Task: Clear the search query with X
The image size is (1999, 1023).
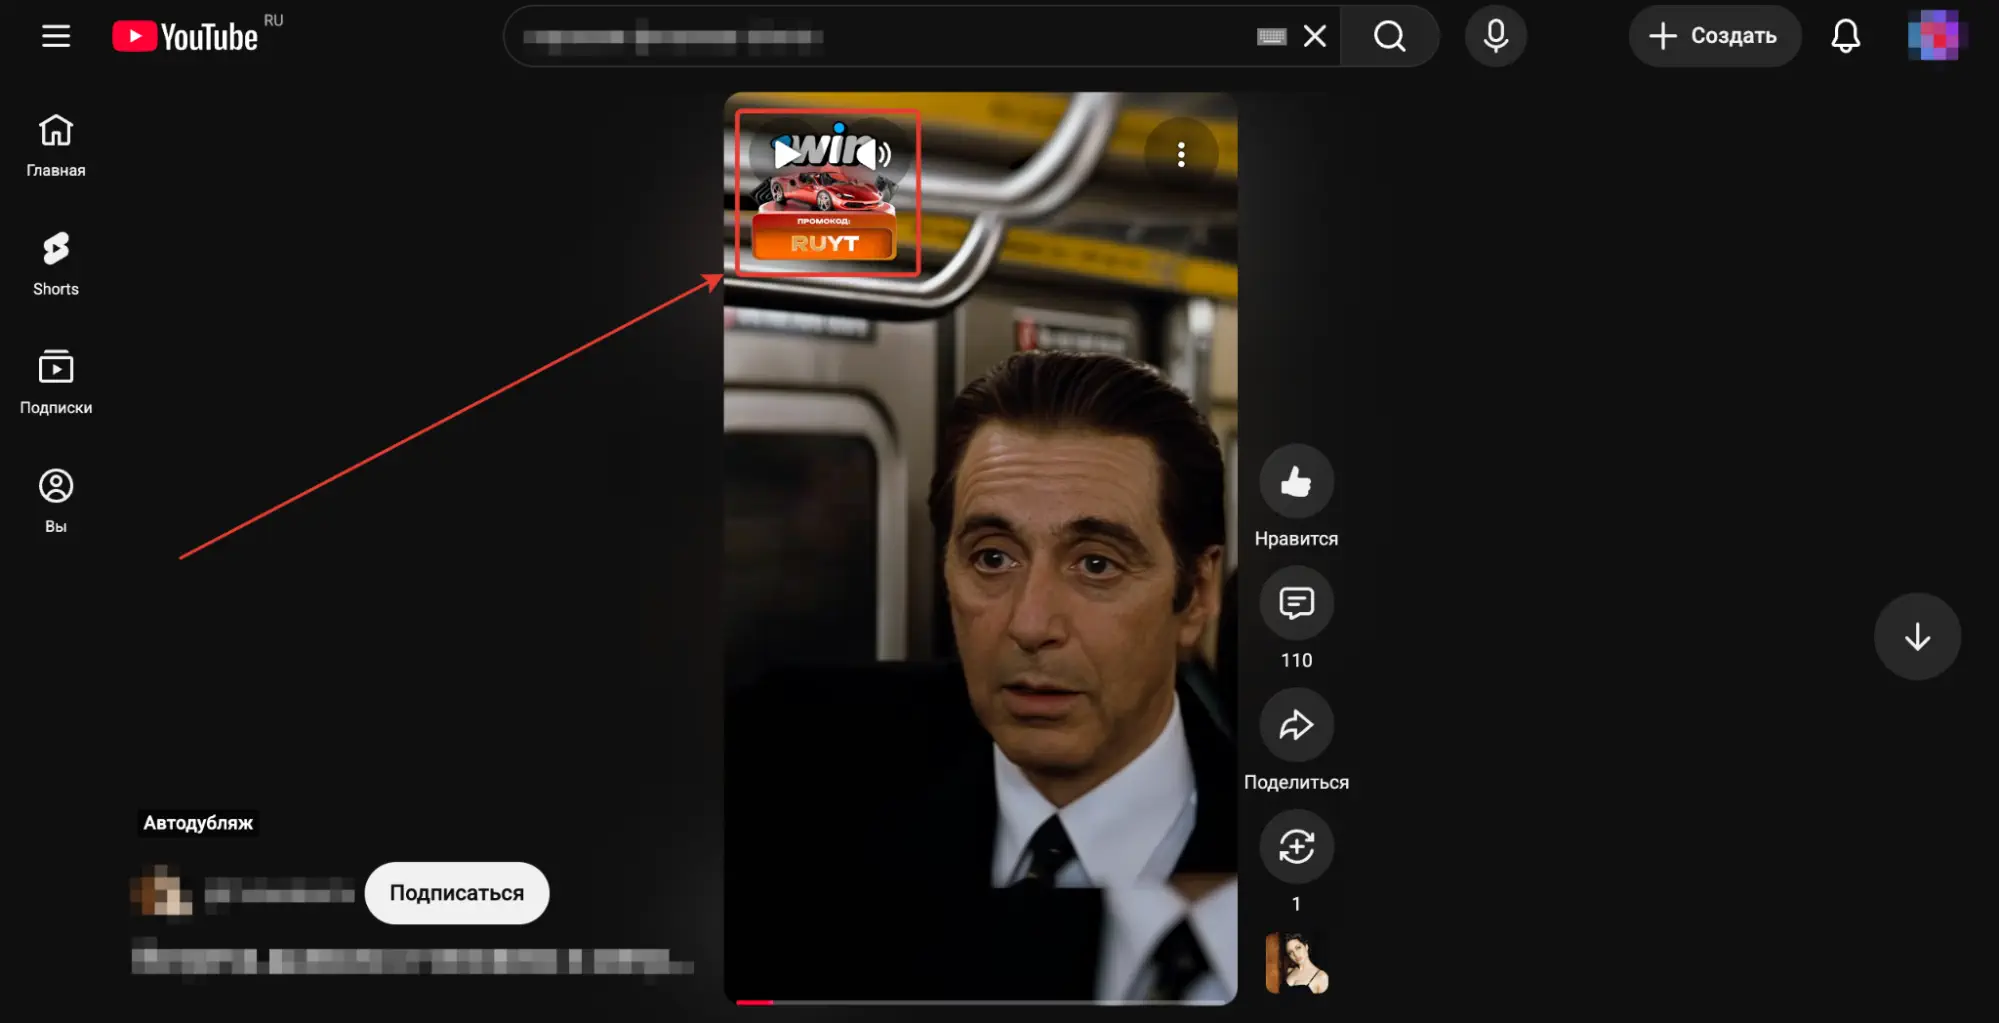Action: (x=1315, y=36)
